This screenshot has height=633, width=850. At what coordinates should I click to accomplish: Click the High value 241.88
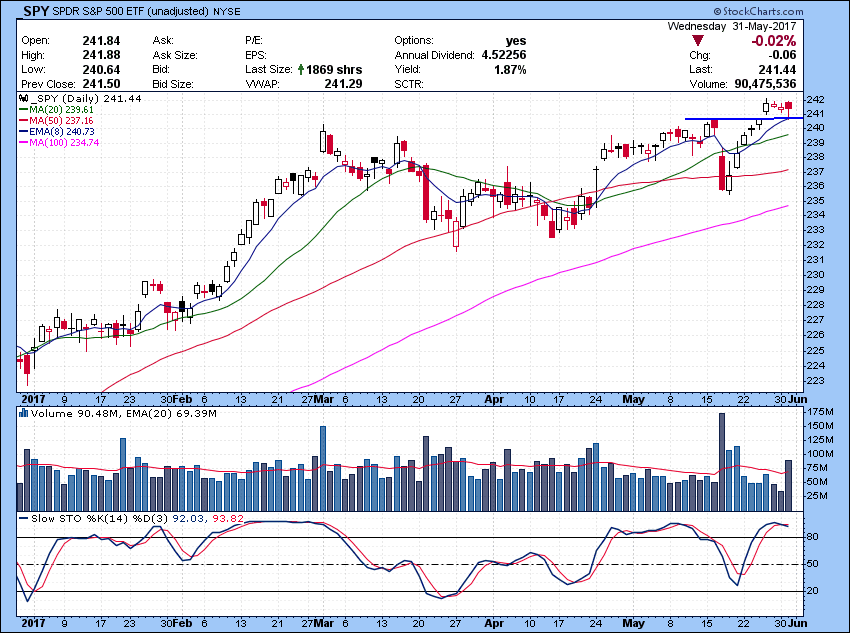[x=101, y=55]
